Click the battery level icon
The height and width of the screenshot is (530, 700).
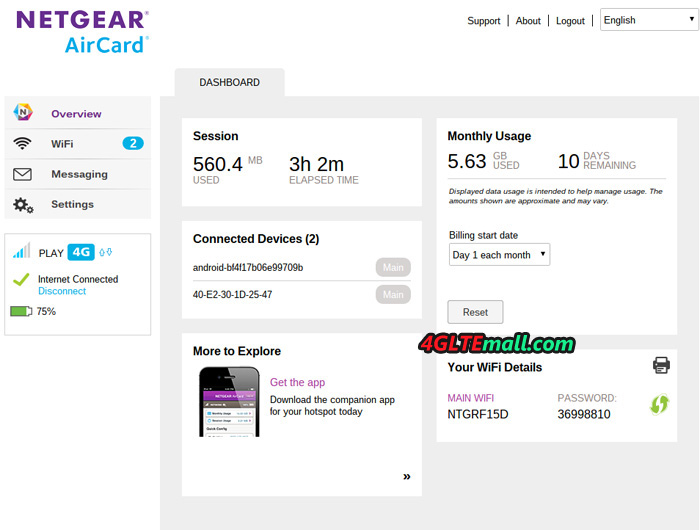click(x=21, y=312)
